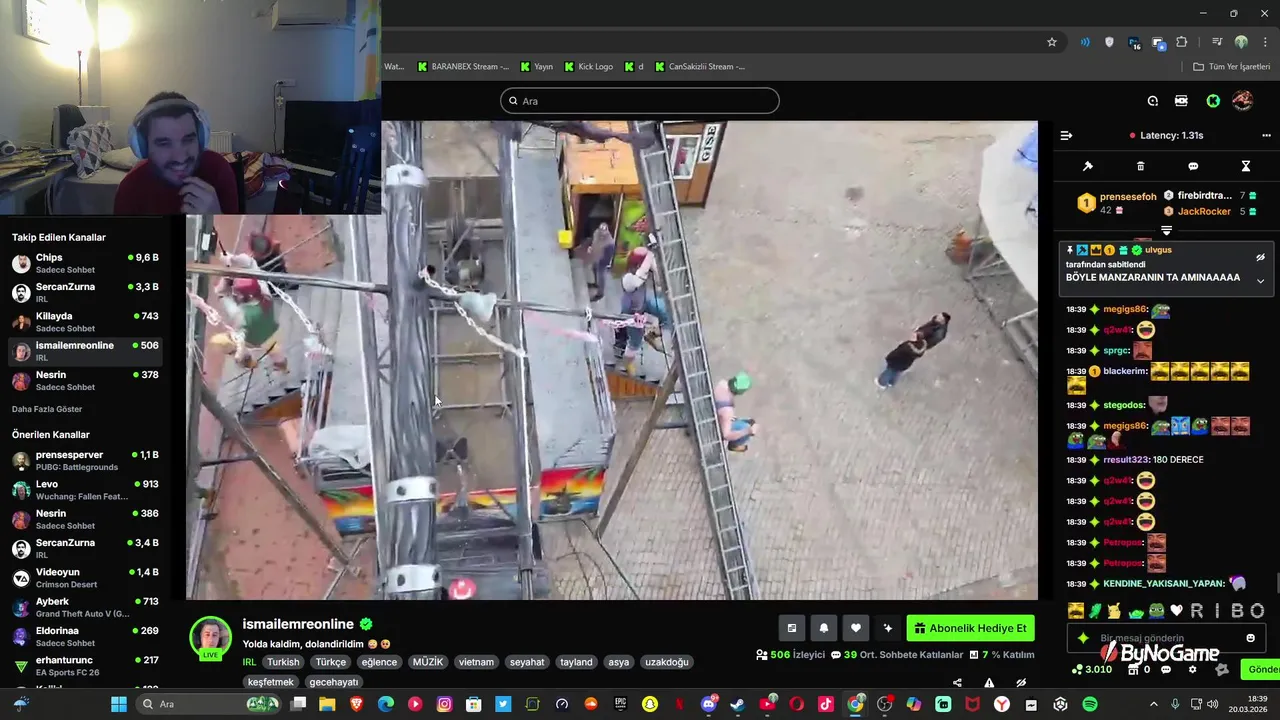This screenshot has width=1280, height=720.
Task: Select the tayland tag
Action: tap(576, 662)
